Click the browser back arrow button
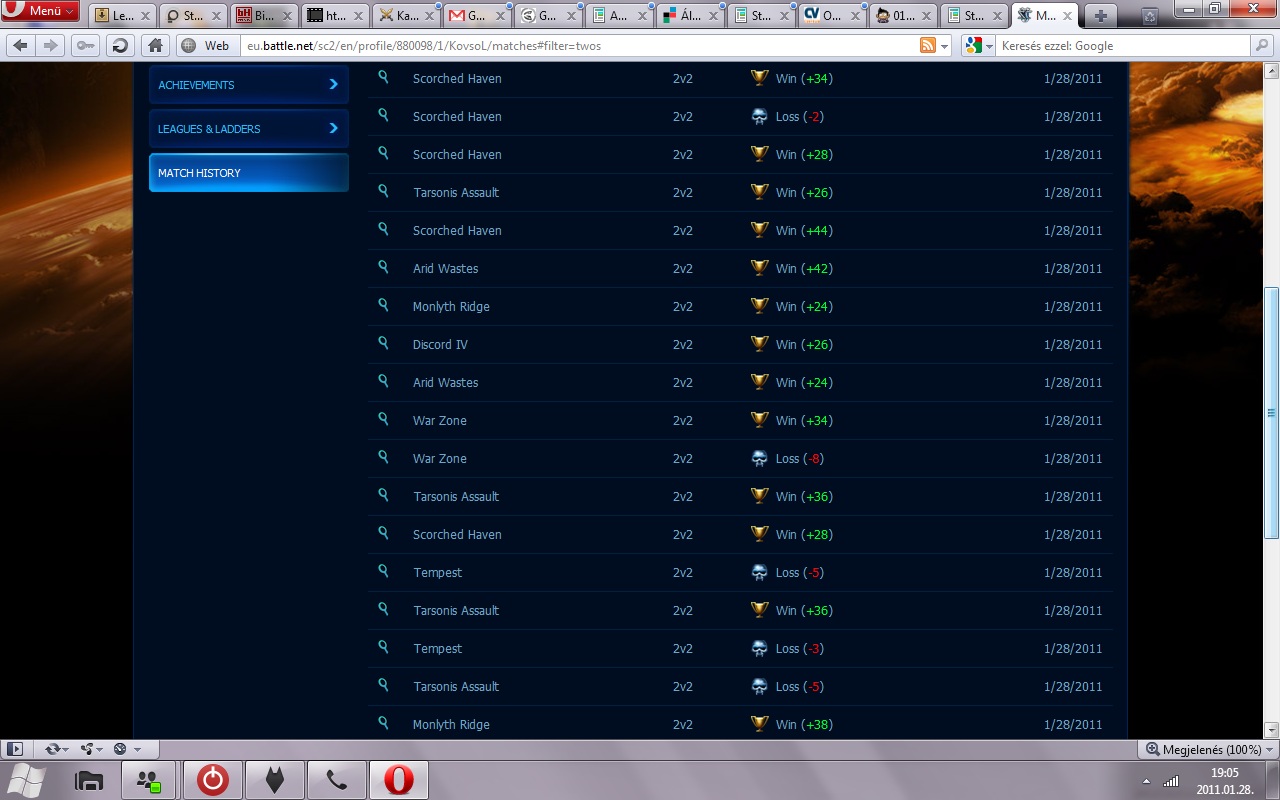The width and height of the screenshot is (1280, 800). [x=20, y=45]
